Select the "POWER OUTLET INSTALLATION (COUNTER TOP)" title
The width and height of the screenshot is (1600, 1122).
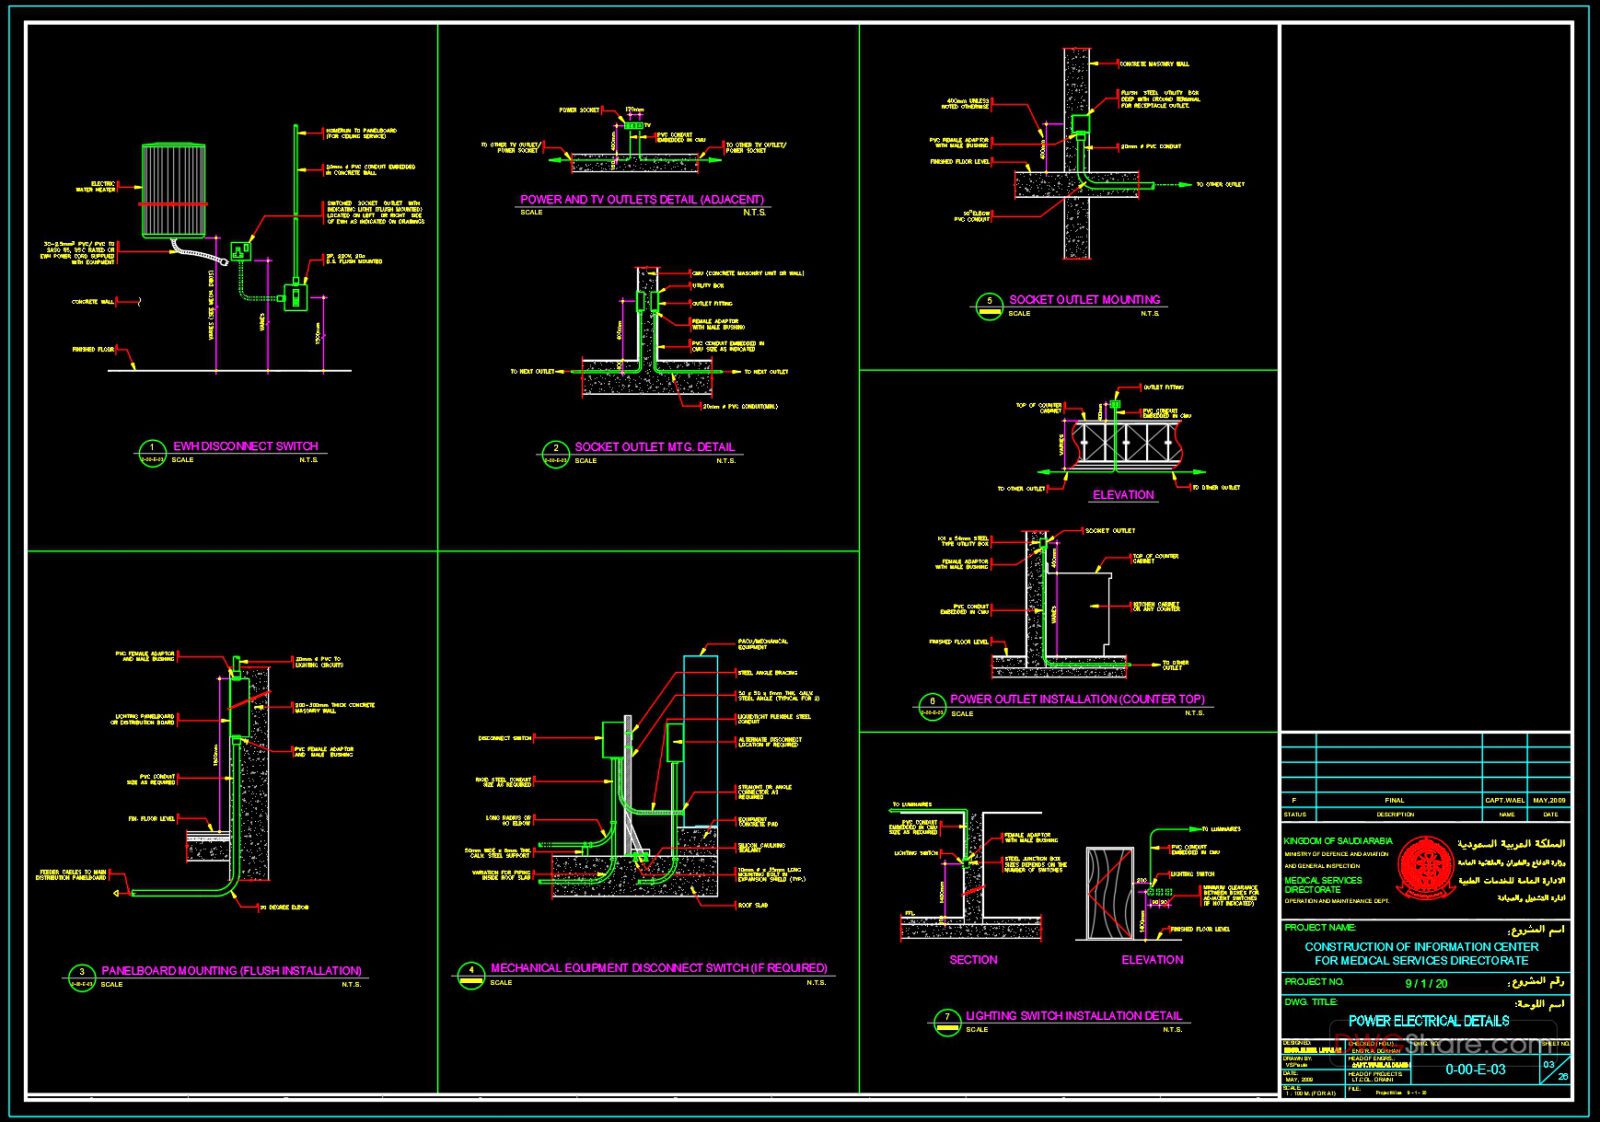1077,699
